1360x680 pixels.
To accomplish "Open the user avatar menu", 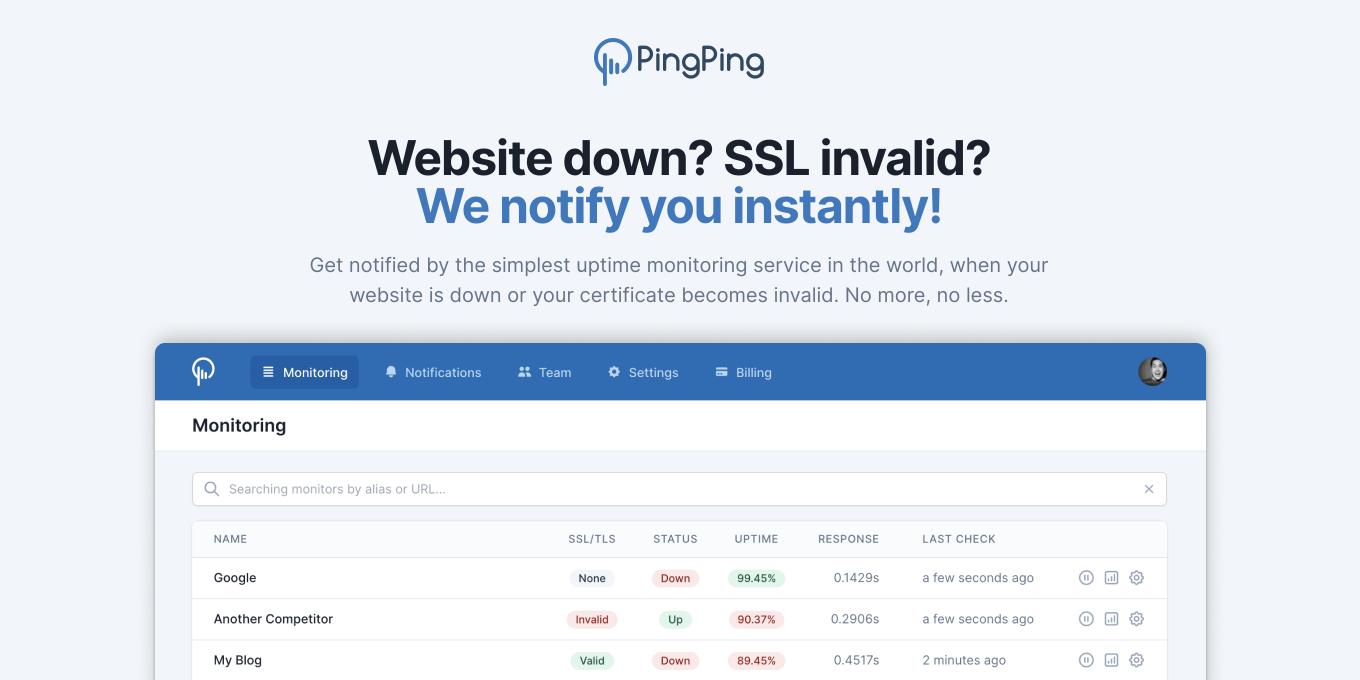I will [1153, 372].
